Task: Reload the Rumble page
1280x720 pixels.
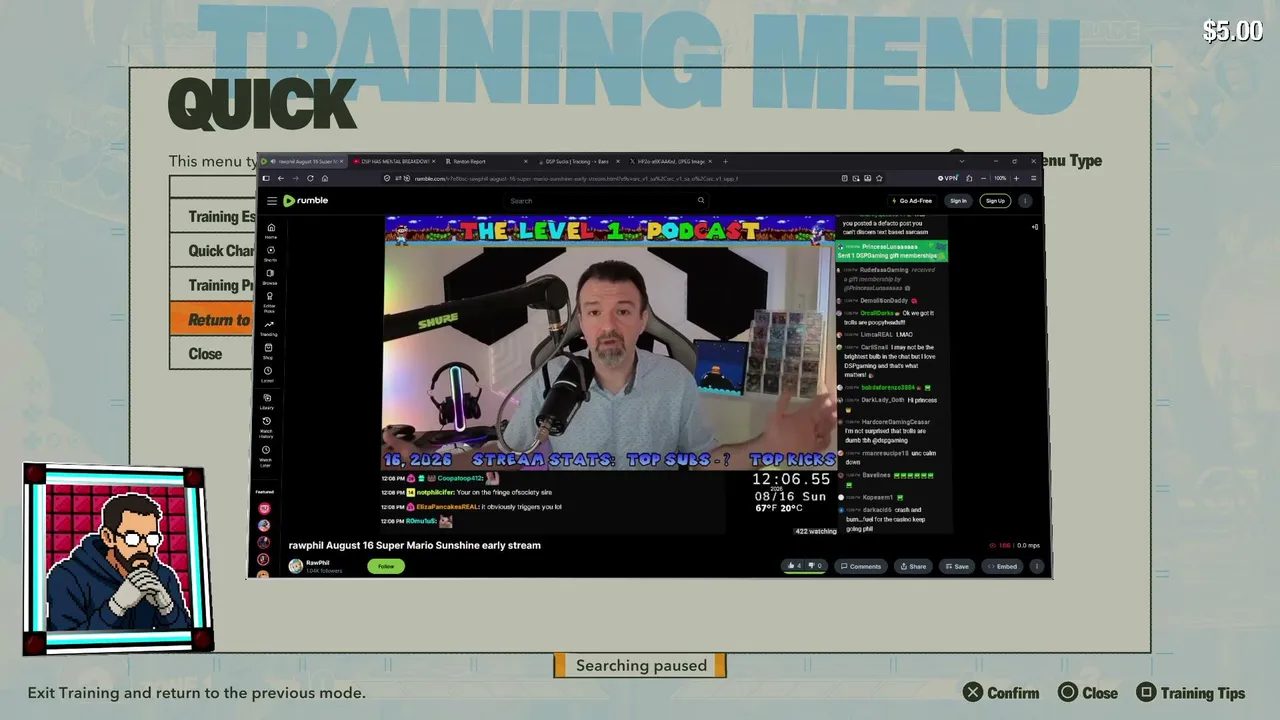Action: 310,178
